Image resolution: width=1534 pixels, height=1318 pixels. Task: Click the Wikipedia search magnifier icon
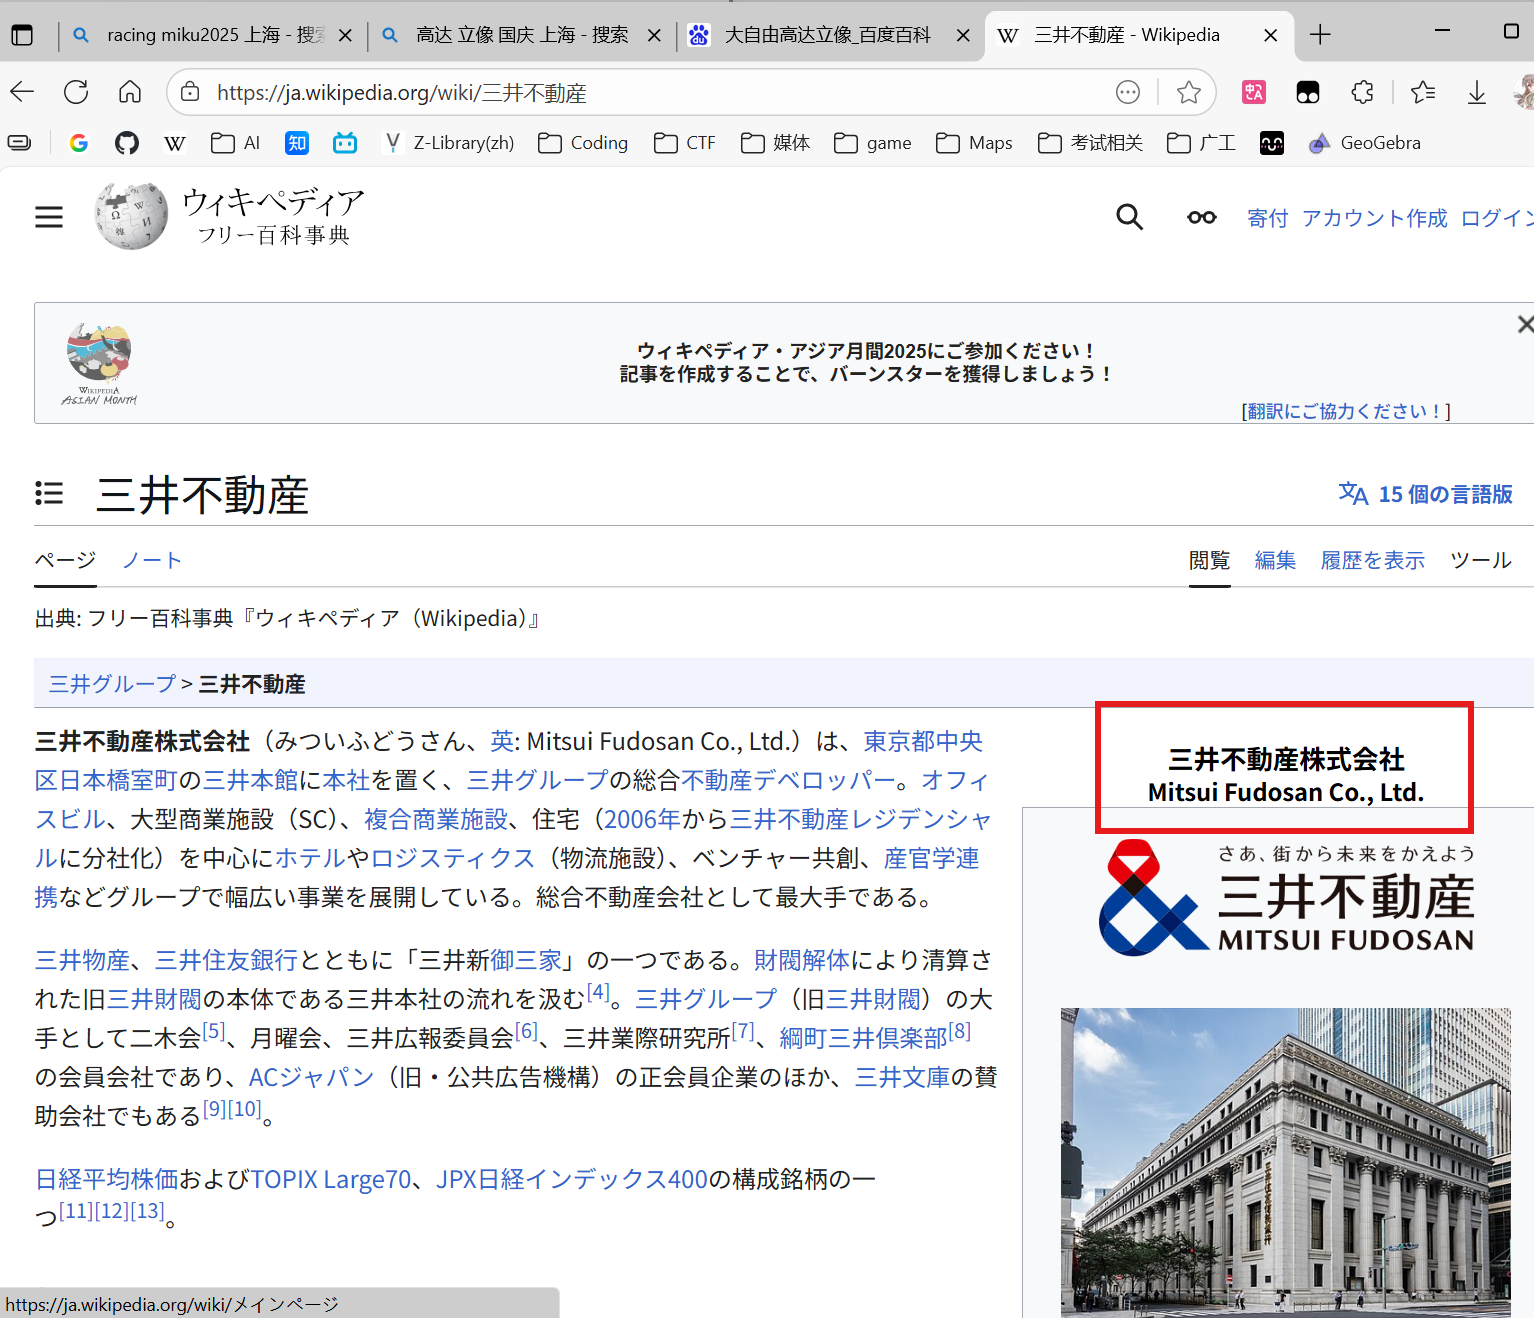[1129, 217]
